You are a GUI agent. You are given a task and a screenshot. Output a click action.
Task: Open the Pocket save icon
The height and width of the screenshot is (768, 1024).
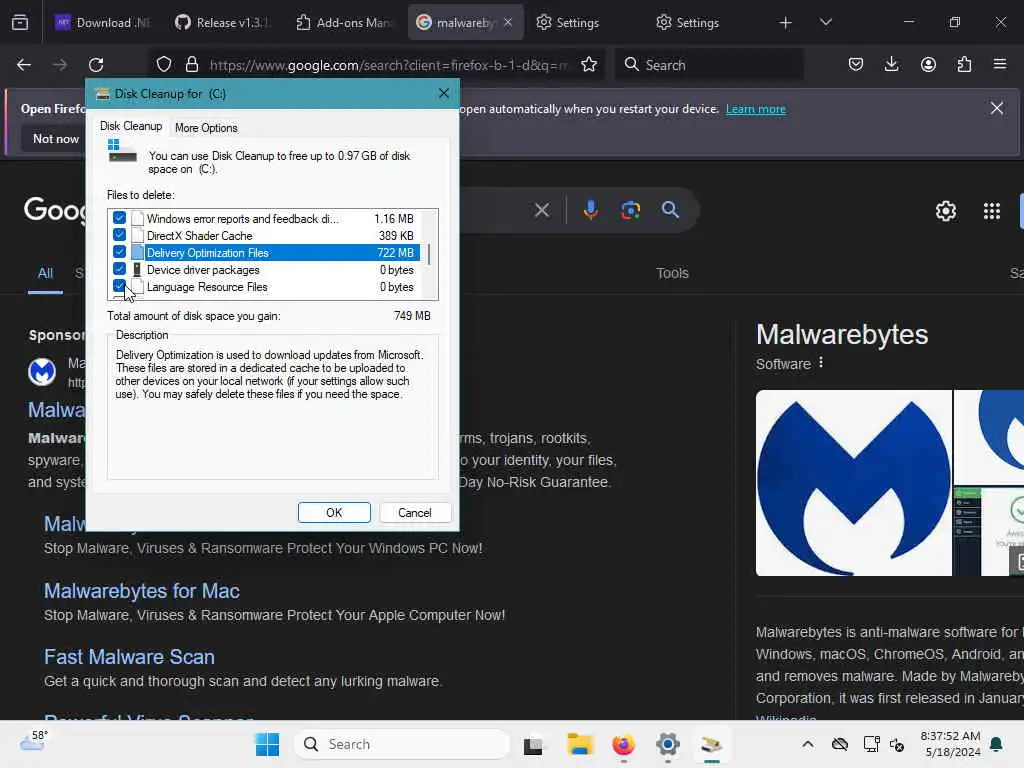[x=856, y=64]
